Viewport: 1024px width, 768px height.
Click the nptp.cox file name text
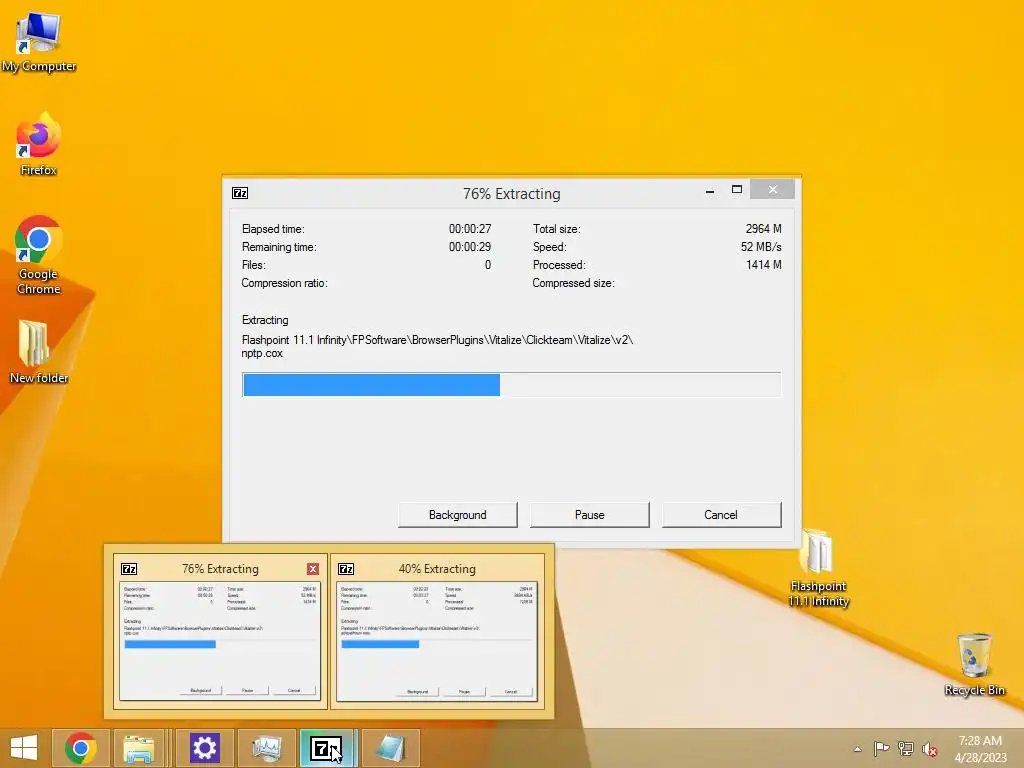(262, 353)
